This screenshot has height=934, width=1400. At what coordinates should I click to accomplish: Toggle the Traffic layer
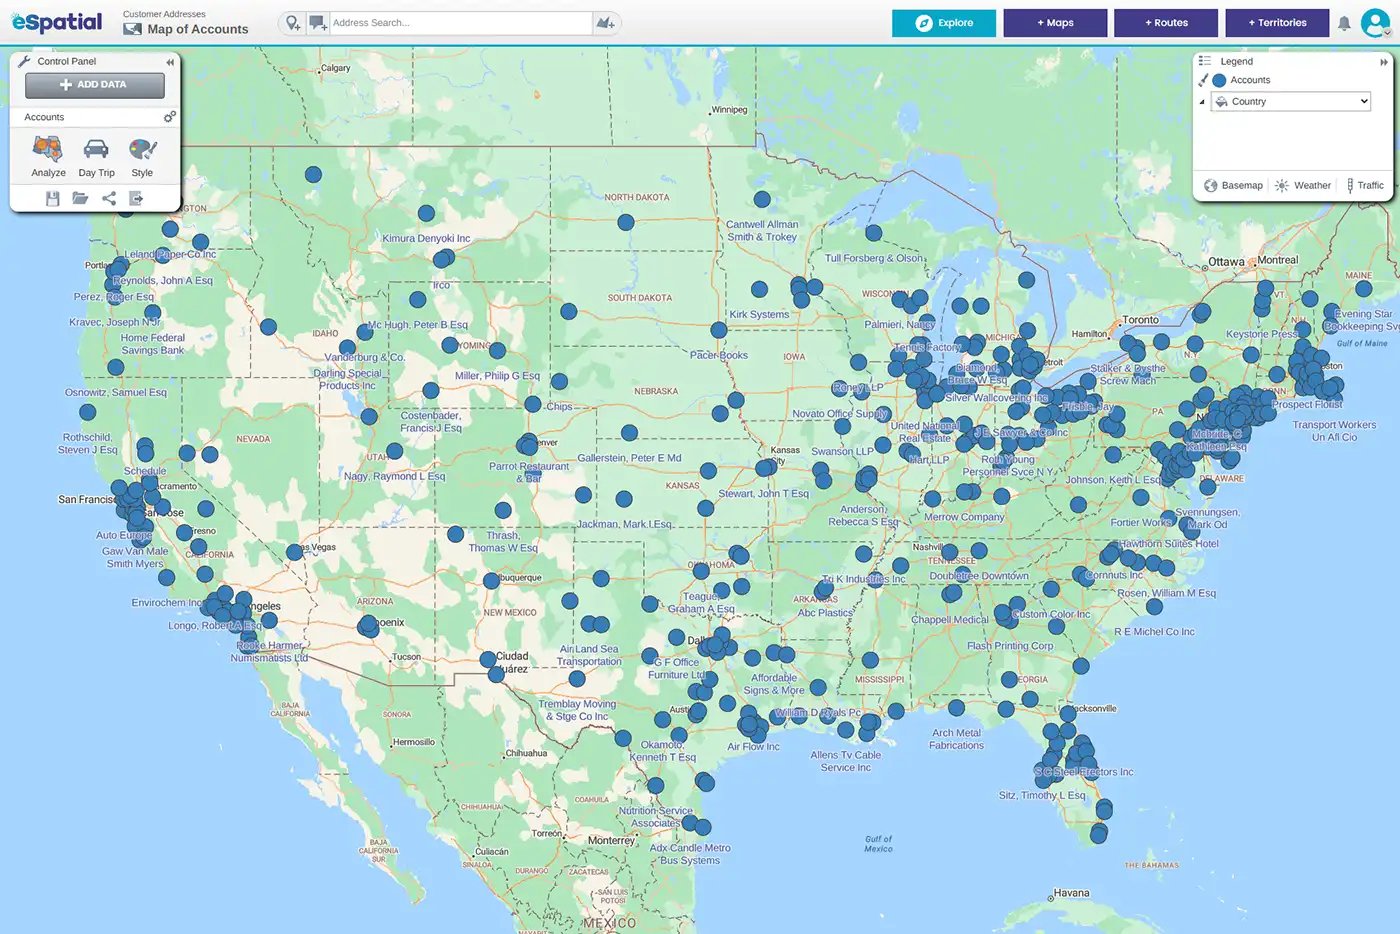point(1365,185)
